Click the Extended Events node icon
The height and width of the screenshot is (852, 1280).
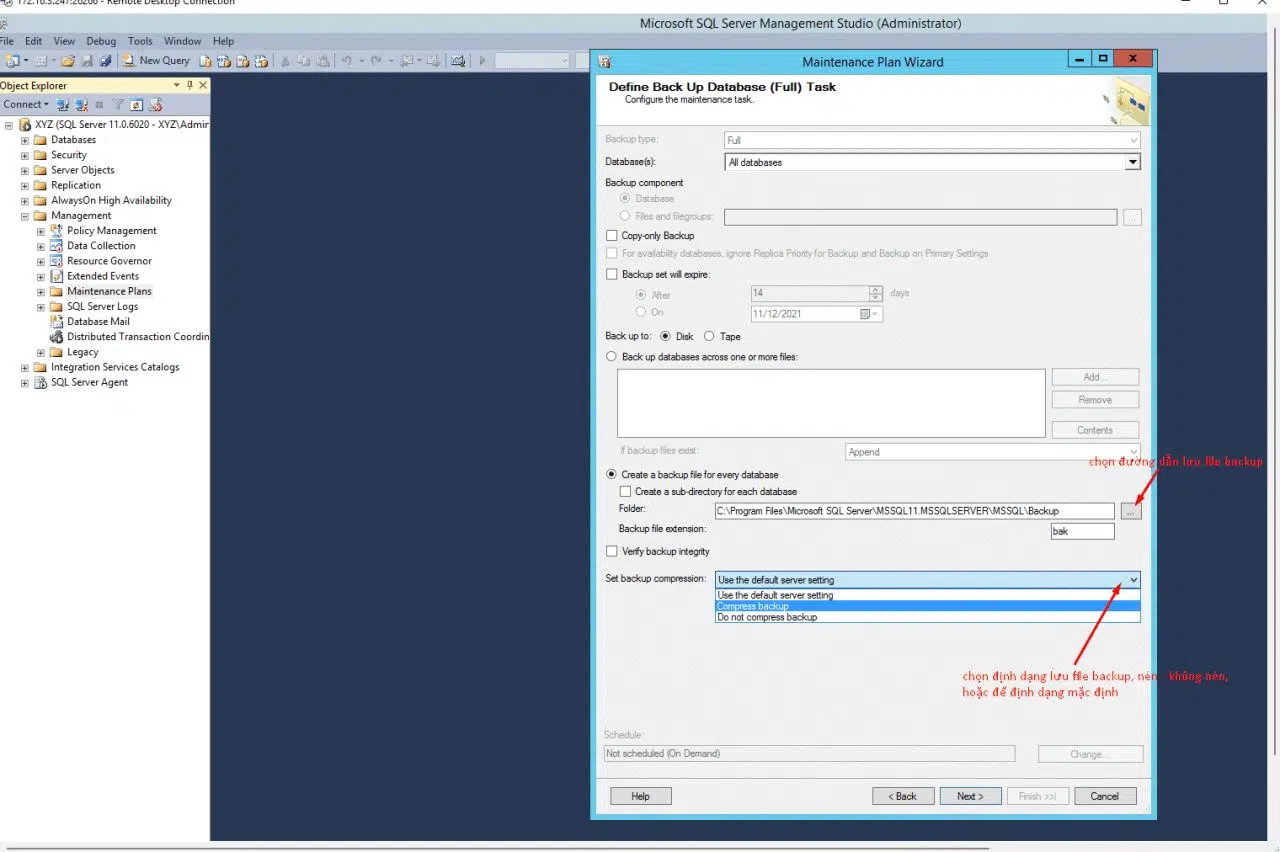pyautogui.click(x=57, y=276)
